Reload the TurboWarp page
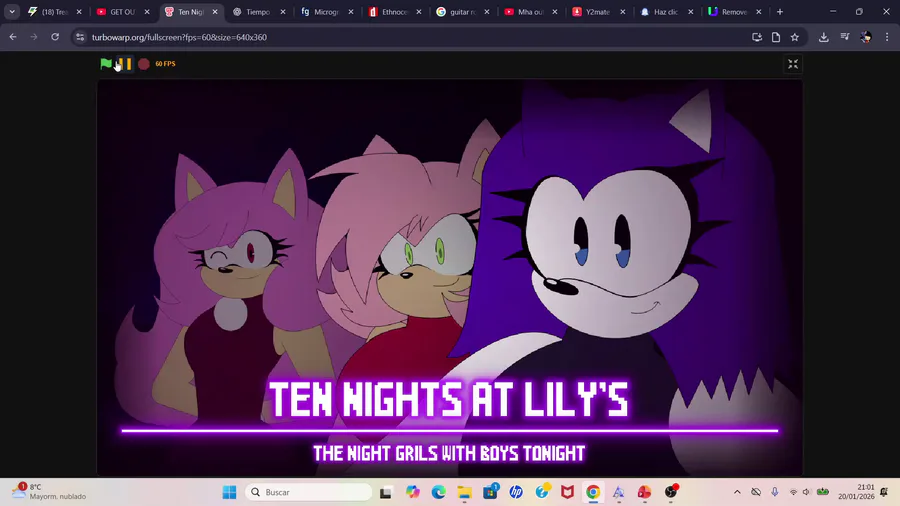This screenshot has height=506, width=900. [55, 37]
